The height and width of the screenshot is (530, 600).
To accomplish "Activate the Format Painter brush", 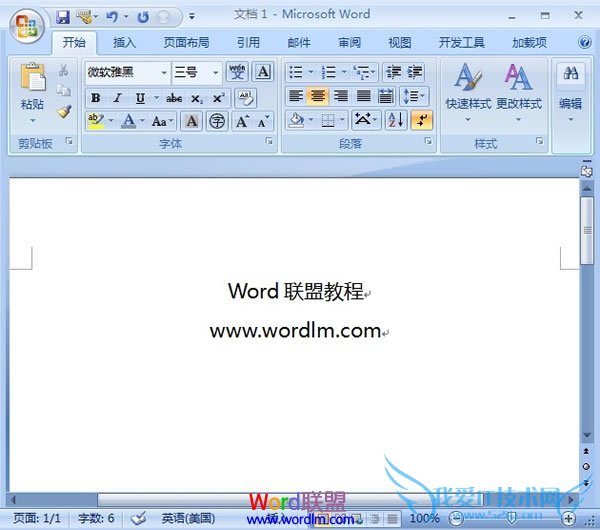I will coord(64,111).
